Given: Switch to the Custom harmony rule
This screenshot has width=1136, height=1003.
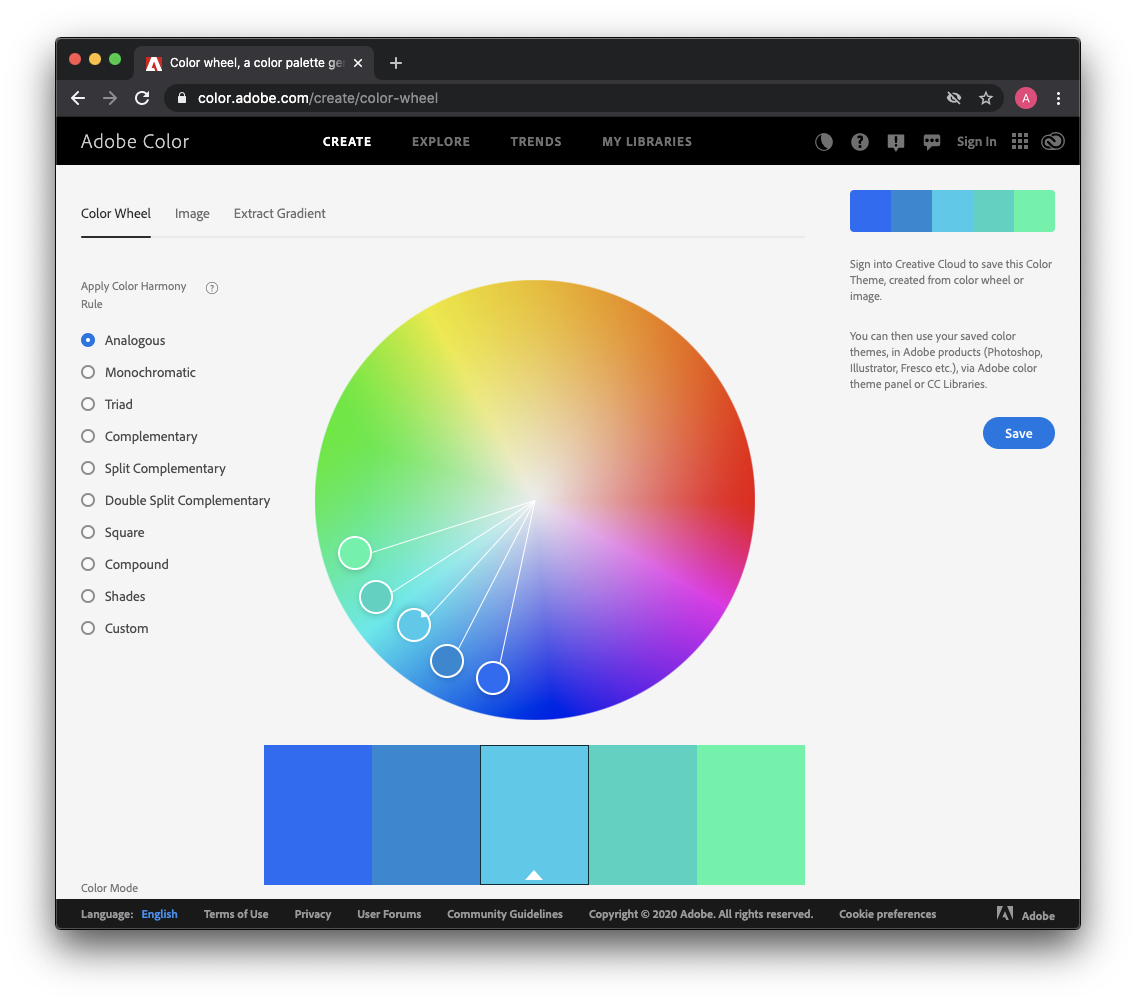Looking at the screenshot, I should click(114, 628).
